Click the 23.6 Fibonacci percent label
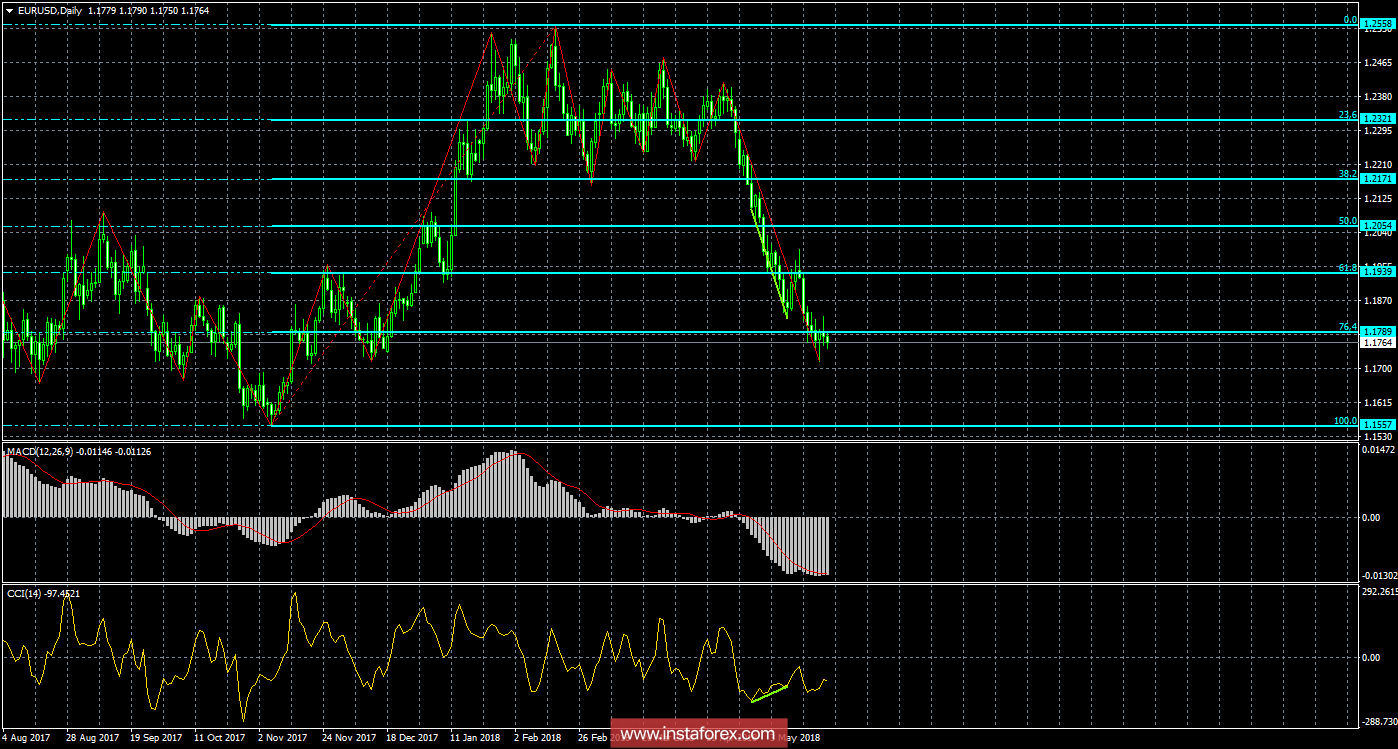Screen dimensions: 1398x749 click(1348, 115)
